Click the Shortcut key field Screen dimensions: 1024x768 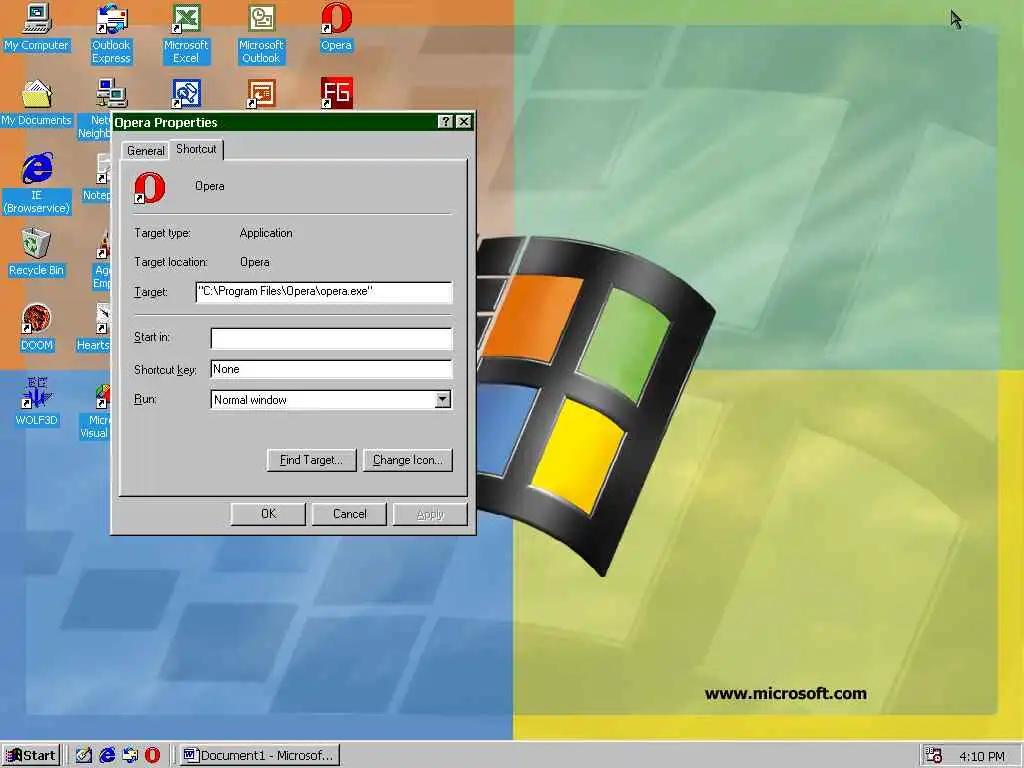click(x=331, y=370)
